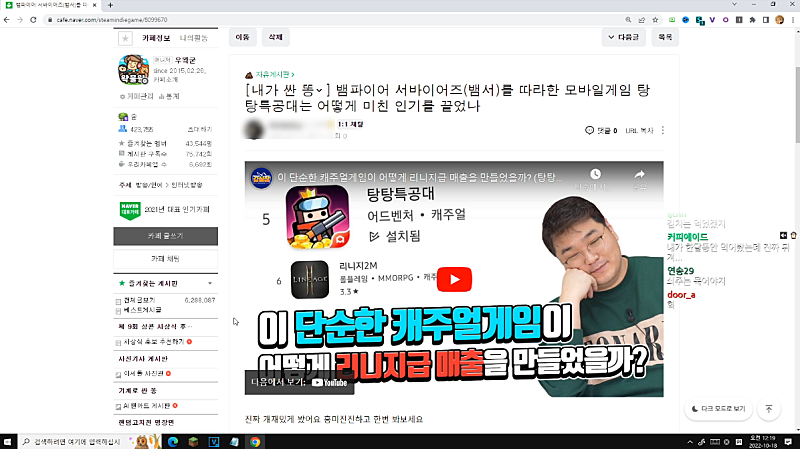
Task: Click the scroll-to-top arrow button
Action: (769, 409)
